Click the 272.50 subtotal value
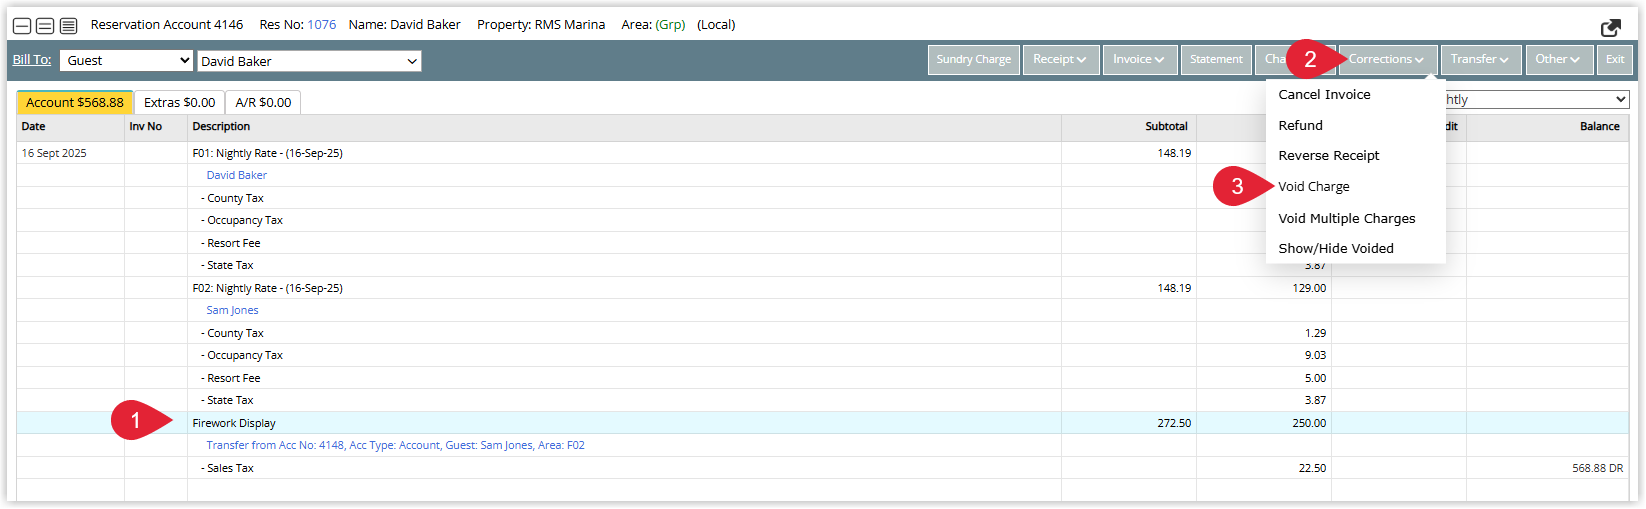This screenshot has width=1646, height=509. click(x=1174, y=423)
